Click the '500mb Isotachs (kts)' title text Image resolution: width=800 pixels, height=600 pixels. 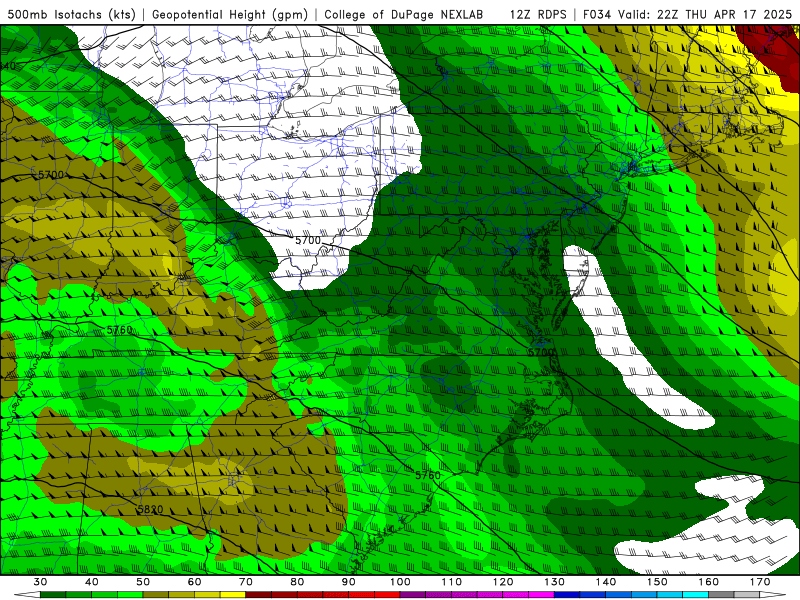[71, 14]
